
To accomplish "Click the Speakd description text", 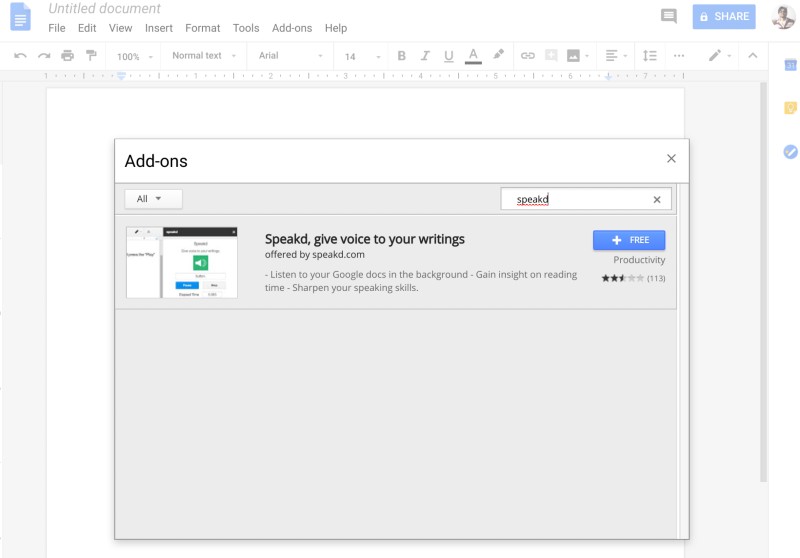I will pyautogui.click(x=421, y=281).
